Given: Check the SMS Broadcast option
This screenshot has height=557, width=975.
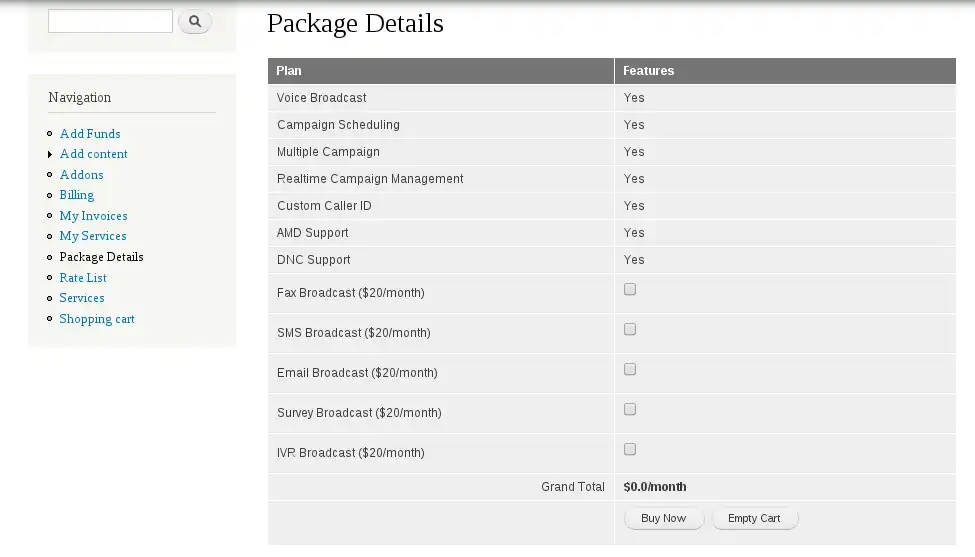Looking at the screenshot, I should [630, 330].
